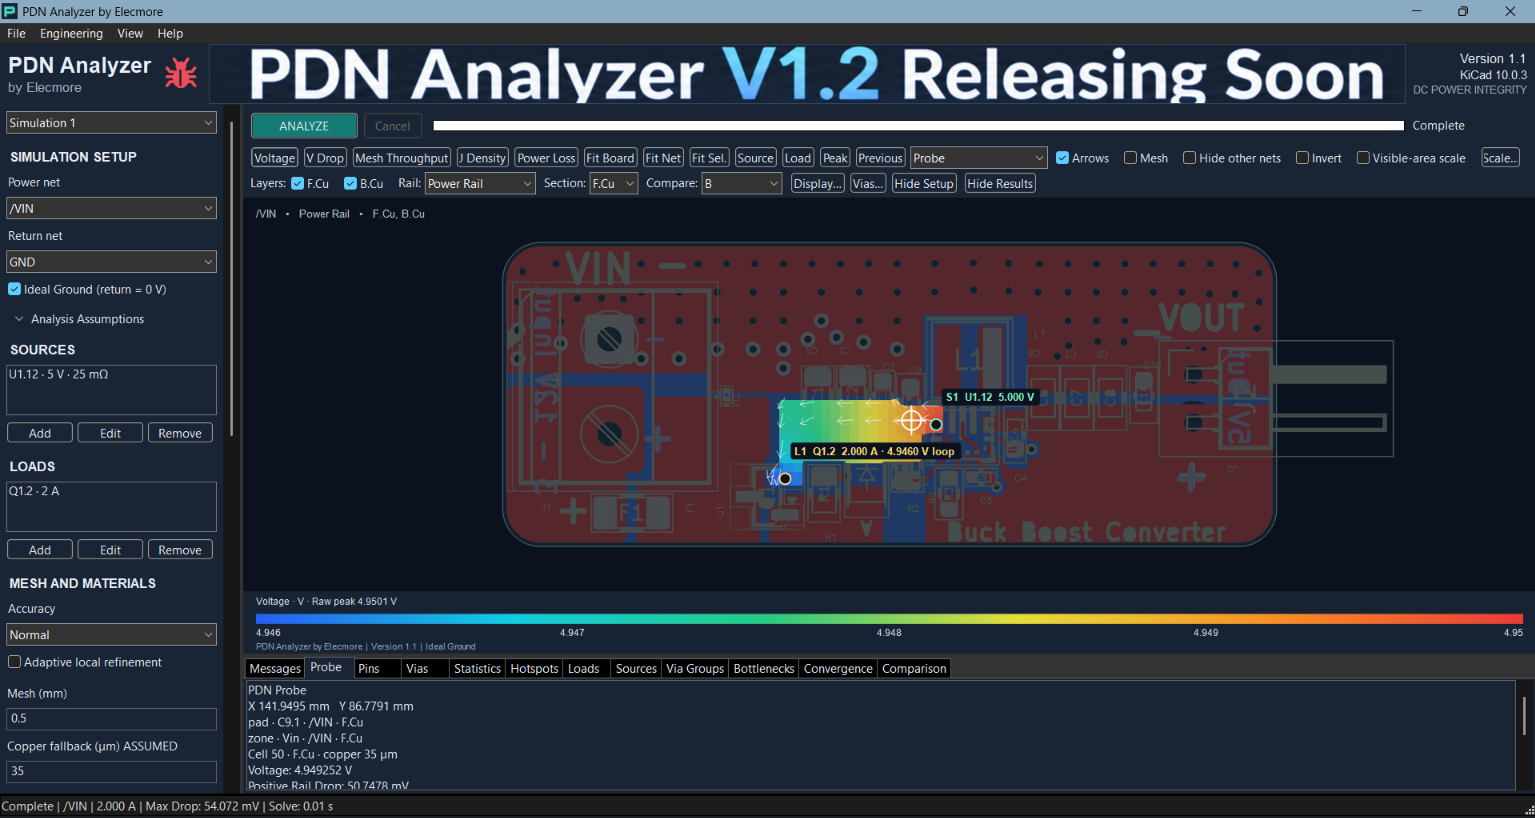The image size is (1535, 818).
Task: Open the Return net GND dropdown
Action: pyautogui.click(x=111, y=261)
